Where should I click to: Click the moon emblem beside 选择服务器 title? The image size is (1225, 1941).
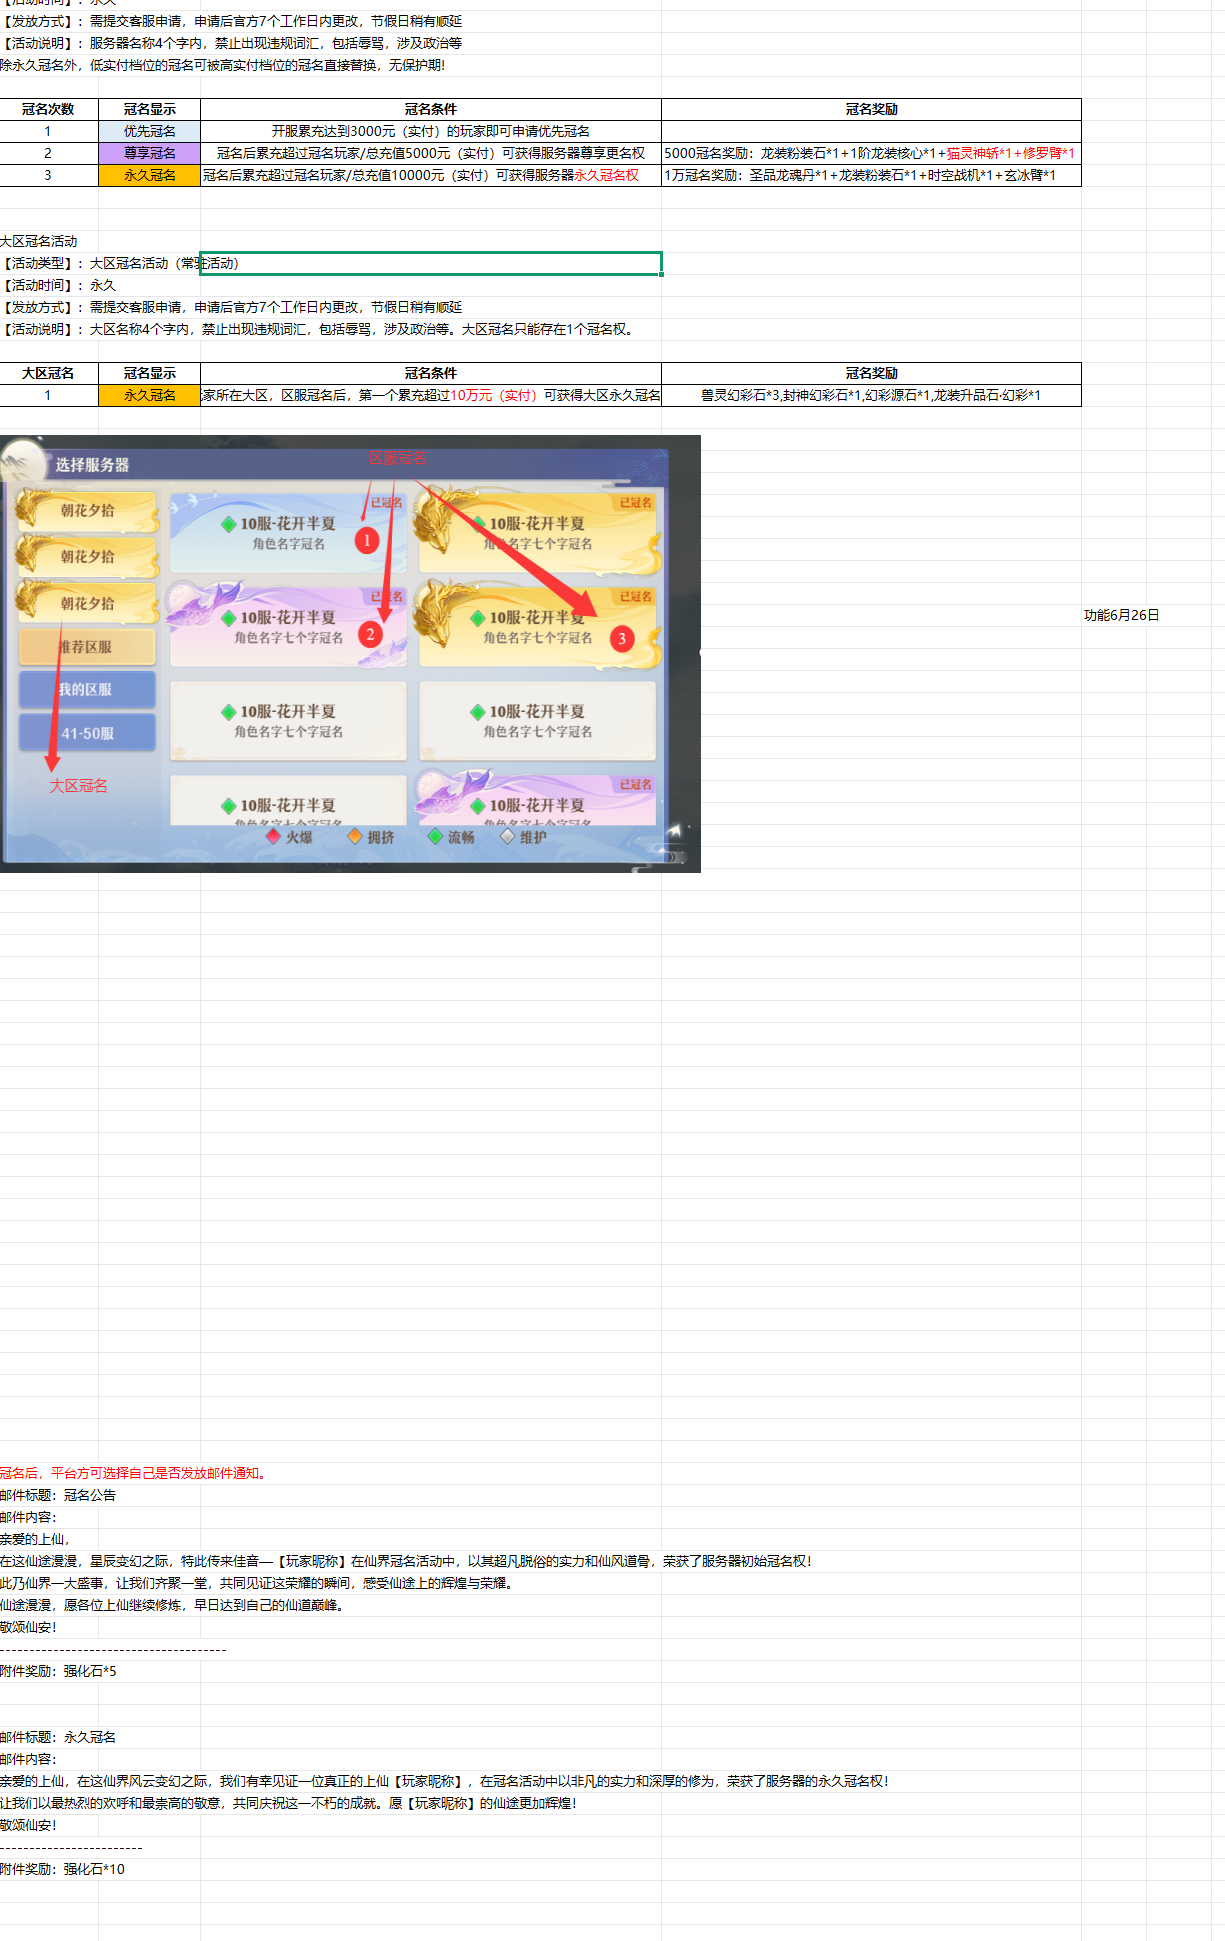coord(24,463)
